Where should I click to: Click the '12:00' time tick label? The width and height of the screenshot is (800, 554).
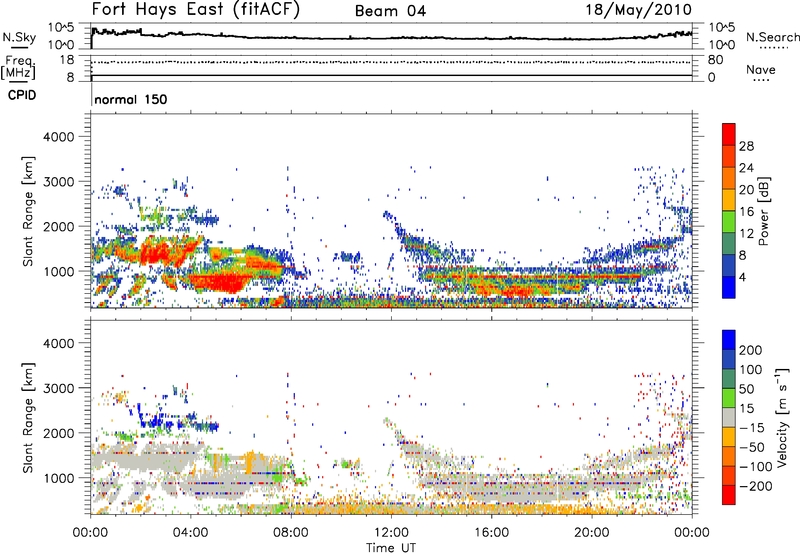391,533
